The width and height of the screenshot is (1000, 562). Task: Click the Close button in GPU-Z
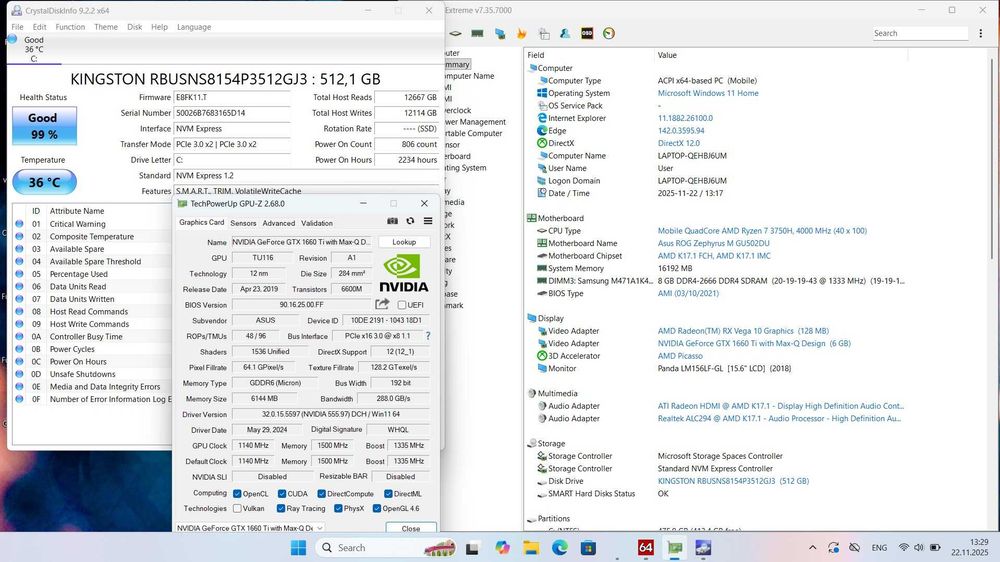[x=411, y=528]
